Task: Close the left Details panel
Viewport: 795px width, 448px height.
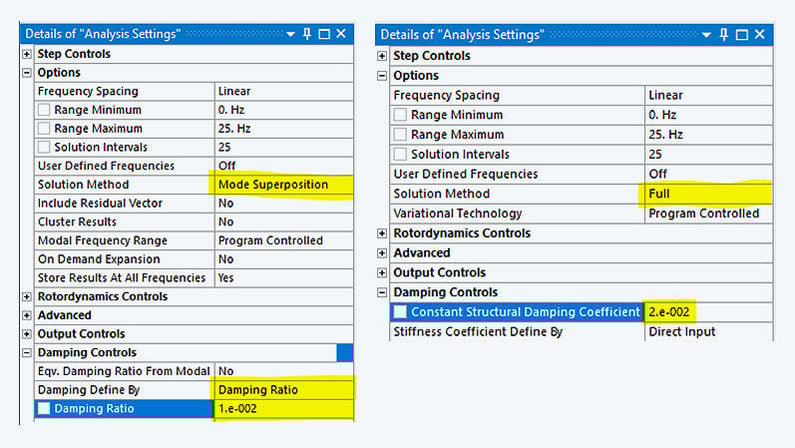Action: click(x=341, y=34)
